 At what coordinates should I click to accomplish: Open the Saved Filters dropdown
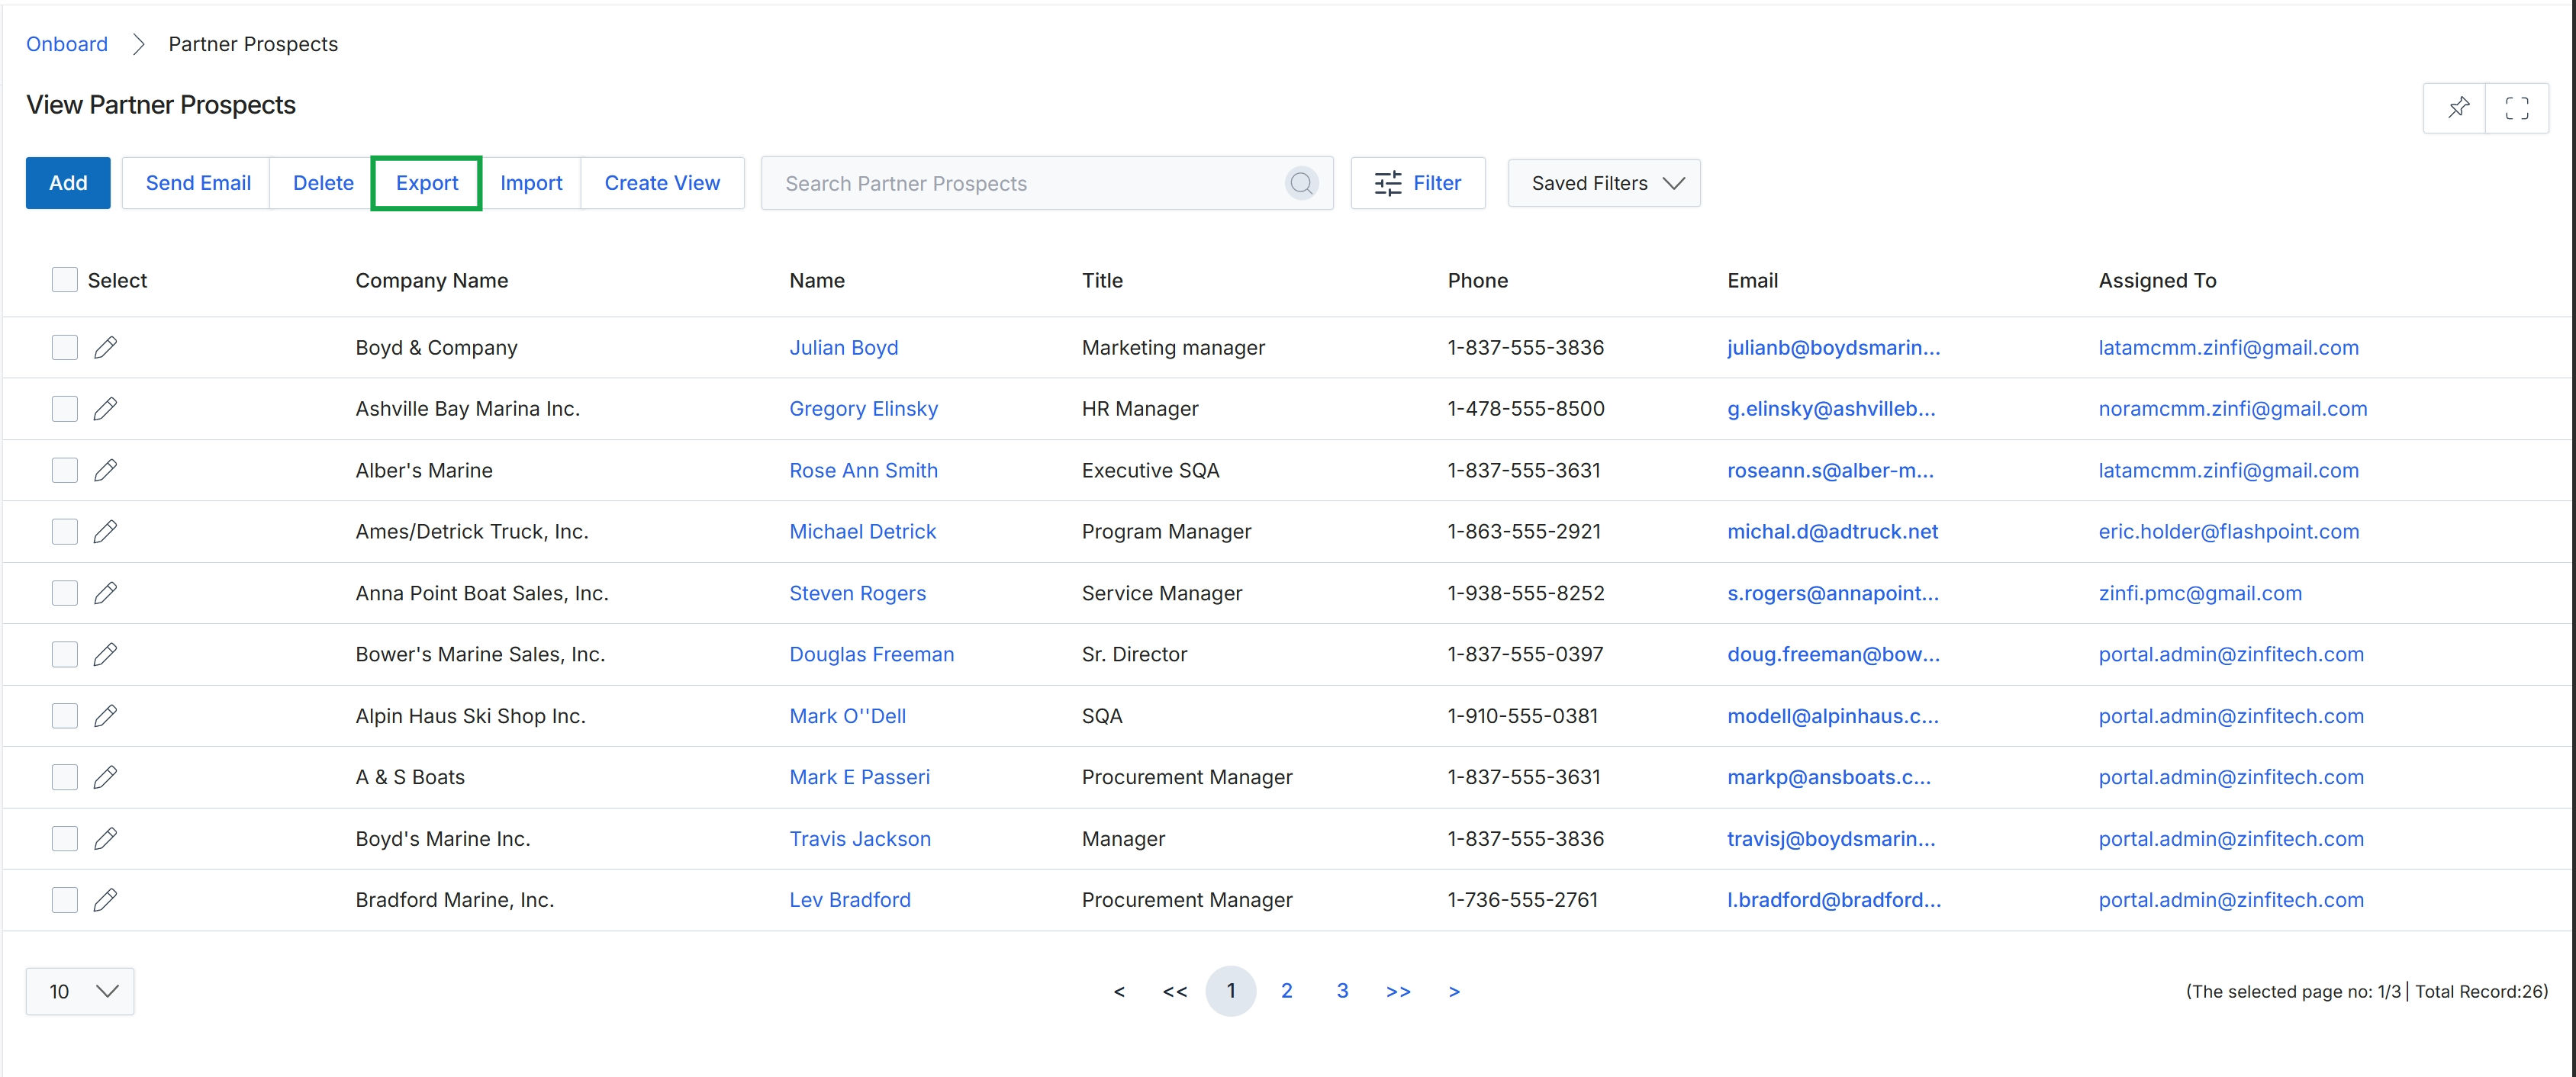(1604, 183)
